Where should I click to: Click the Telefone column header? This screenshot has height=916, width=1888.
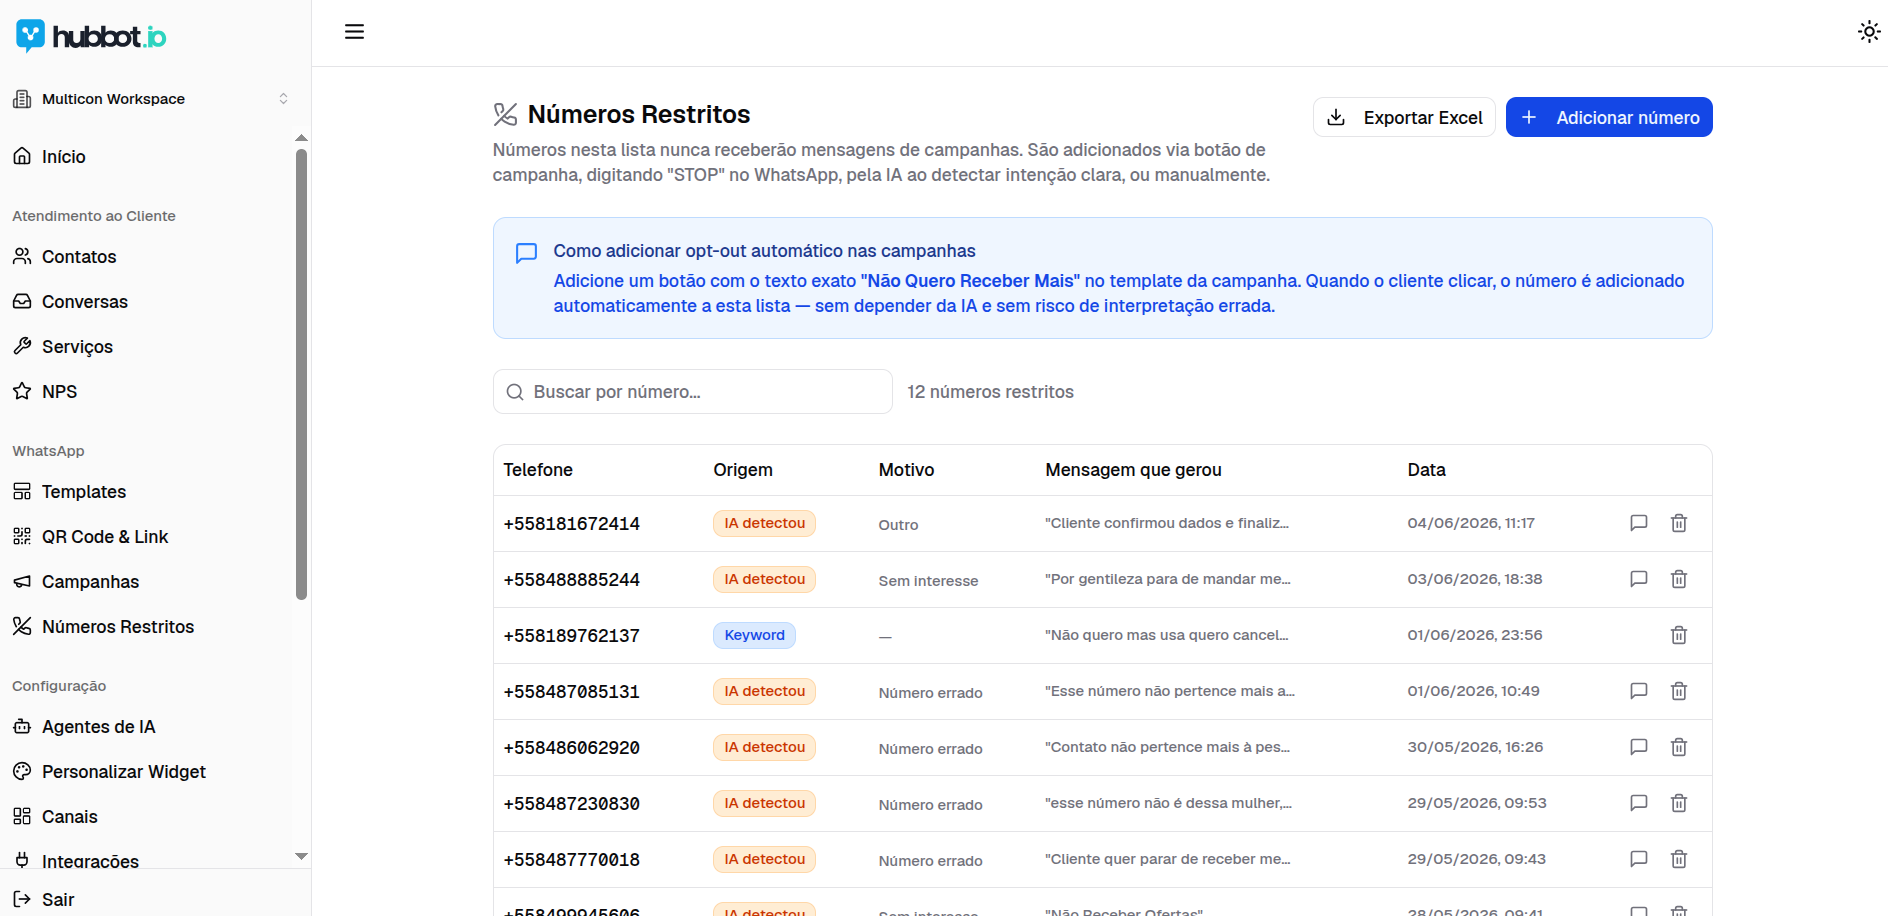538,470
